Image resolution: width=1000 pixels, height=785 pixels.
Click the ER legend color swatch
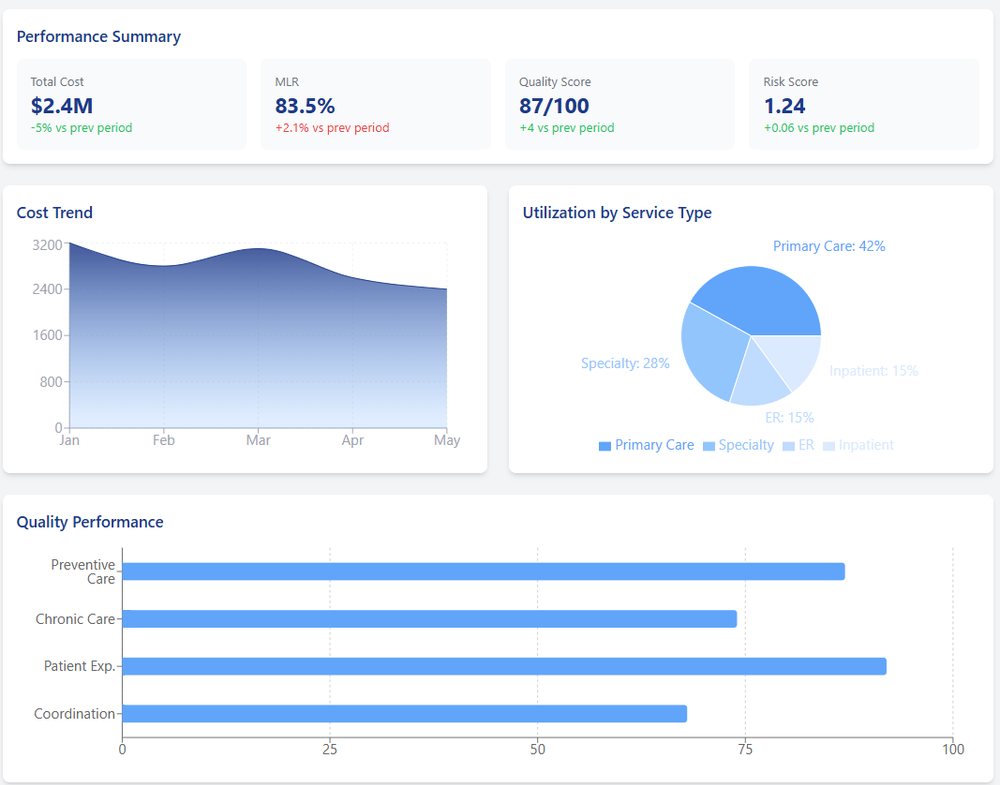click(788, 446)
